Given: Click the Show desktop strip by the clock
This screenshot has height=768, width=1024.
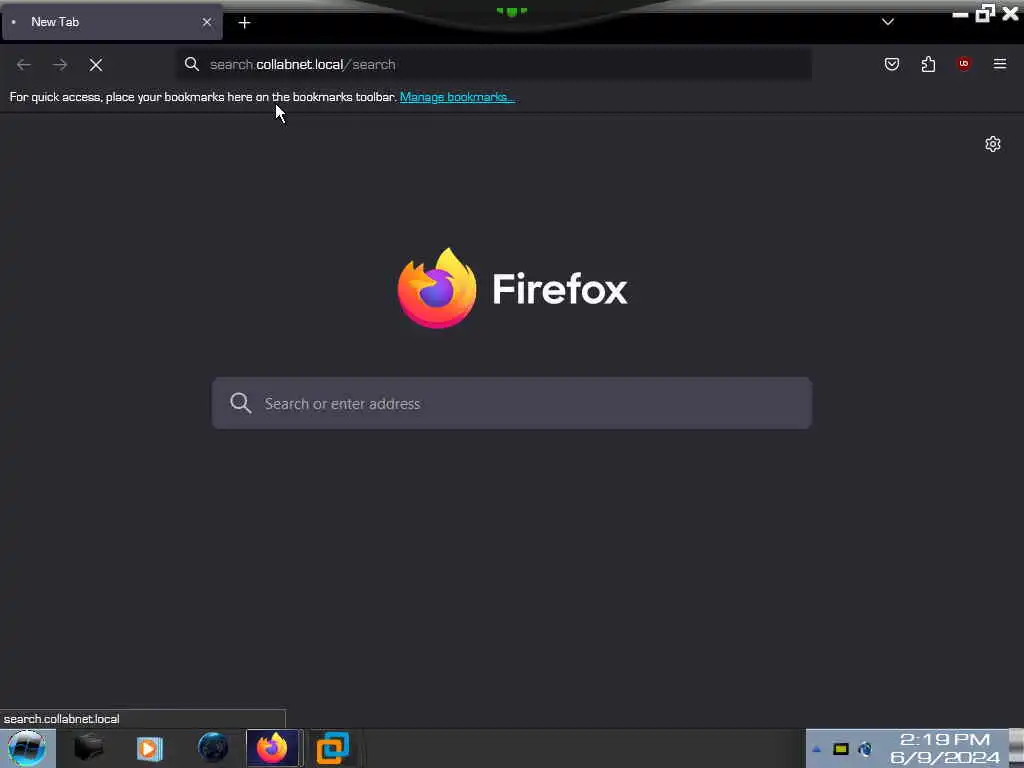Looking at the screenshot, I should [x=1016, y=748].
